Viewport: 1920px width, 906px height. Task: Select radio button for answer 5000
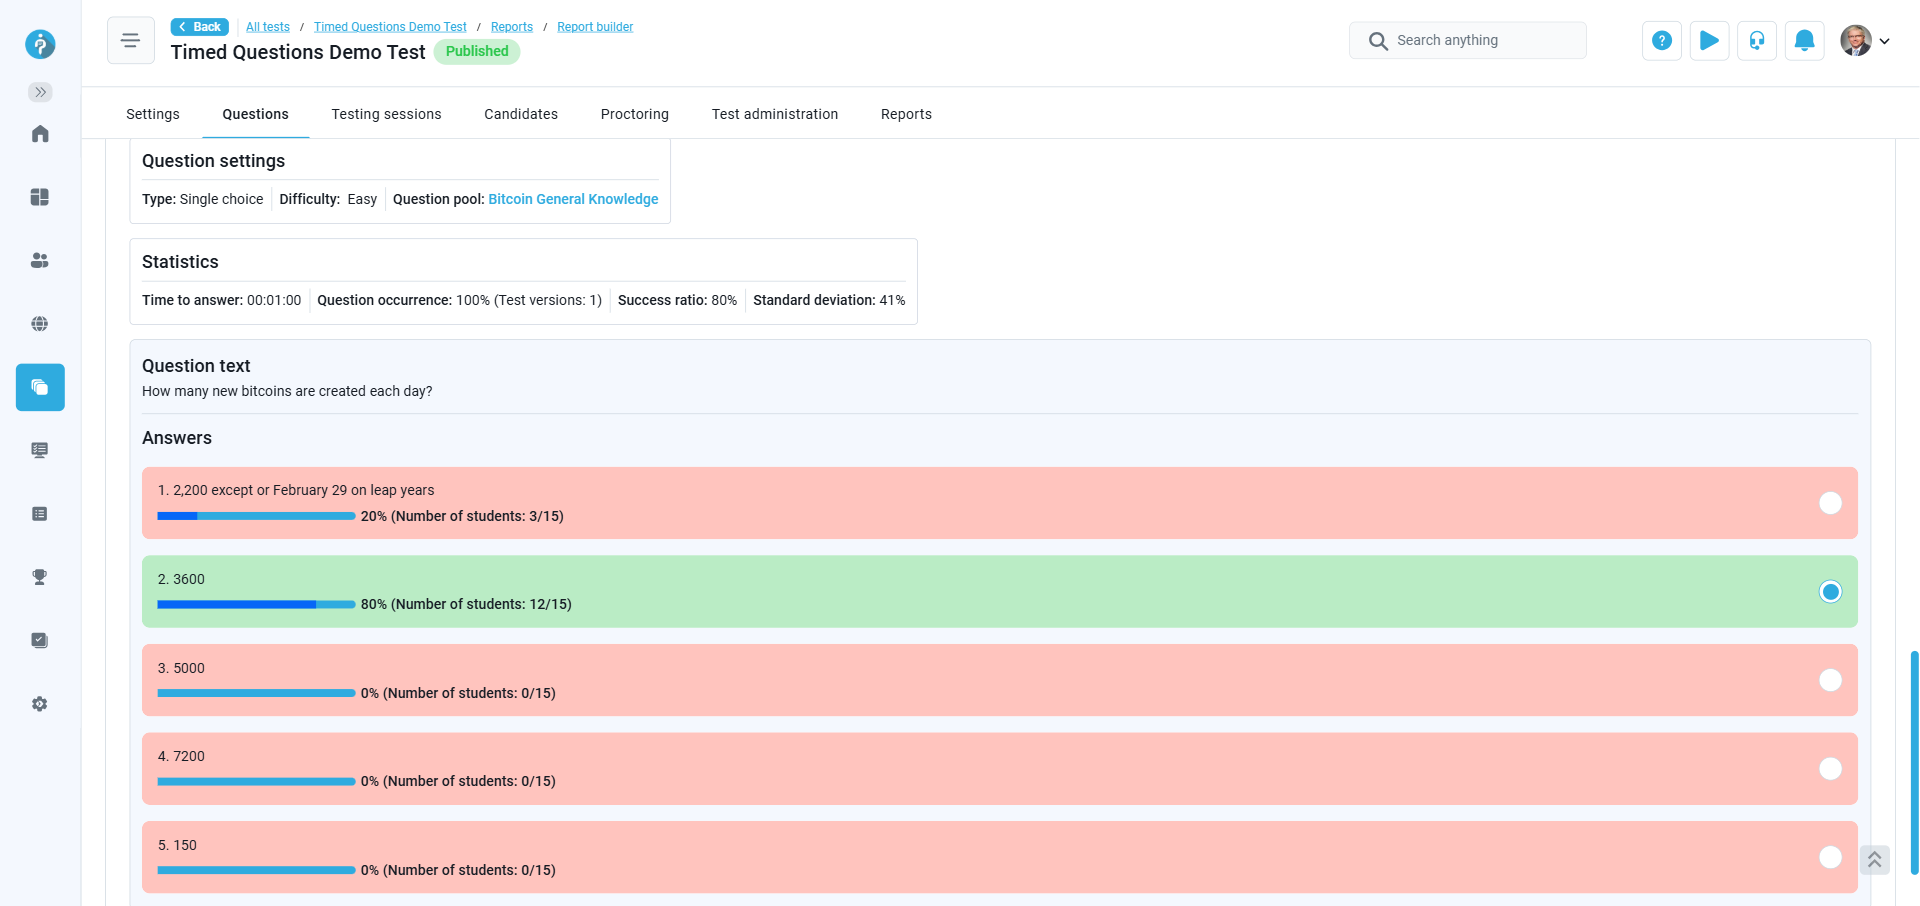click(x=1830, y=680)
